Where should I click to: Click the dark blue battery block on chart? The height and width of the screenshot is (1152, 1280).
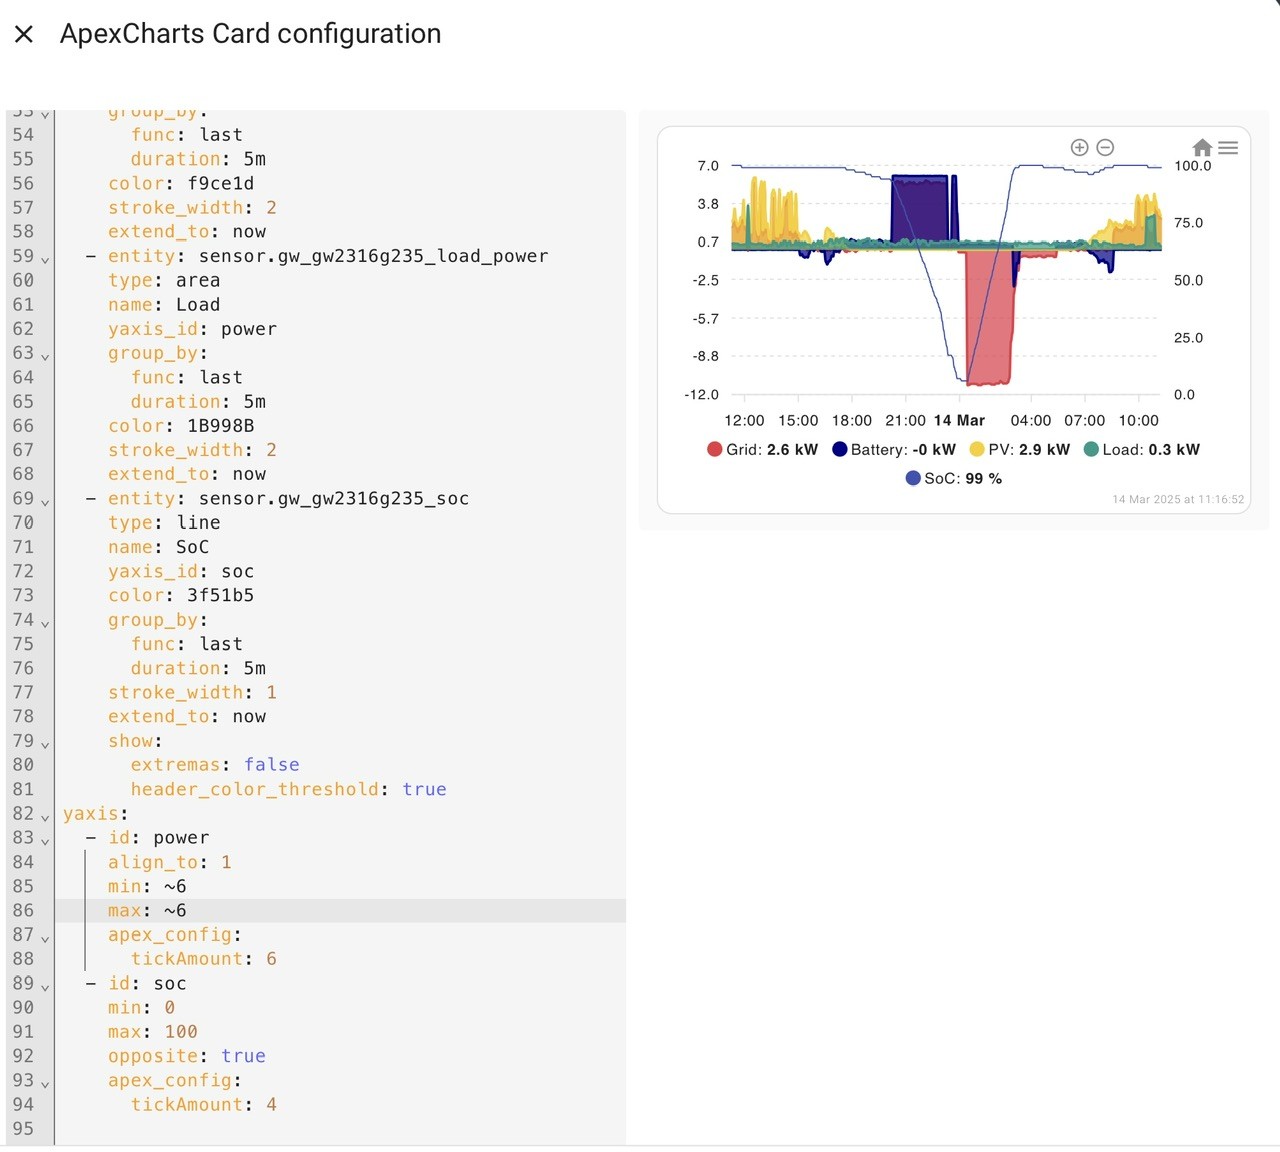(x=918, y=208)
